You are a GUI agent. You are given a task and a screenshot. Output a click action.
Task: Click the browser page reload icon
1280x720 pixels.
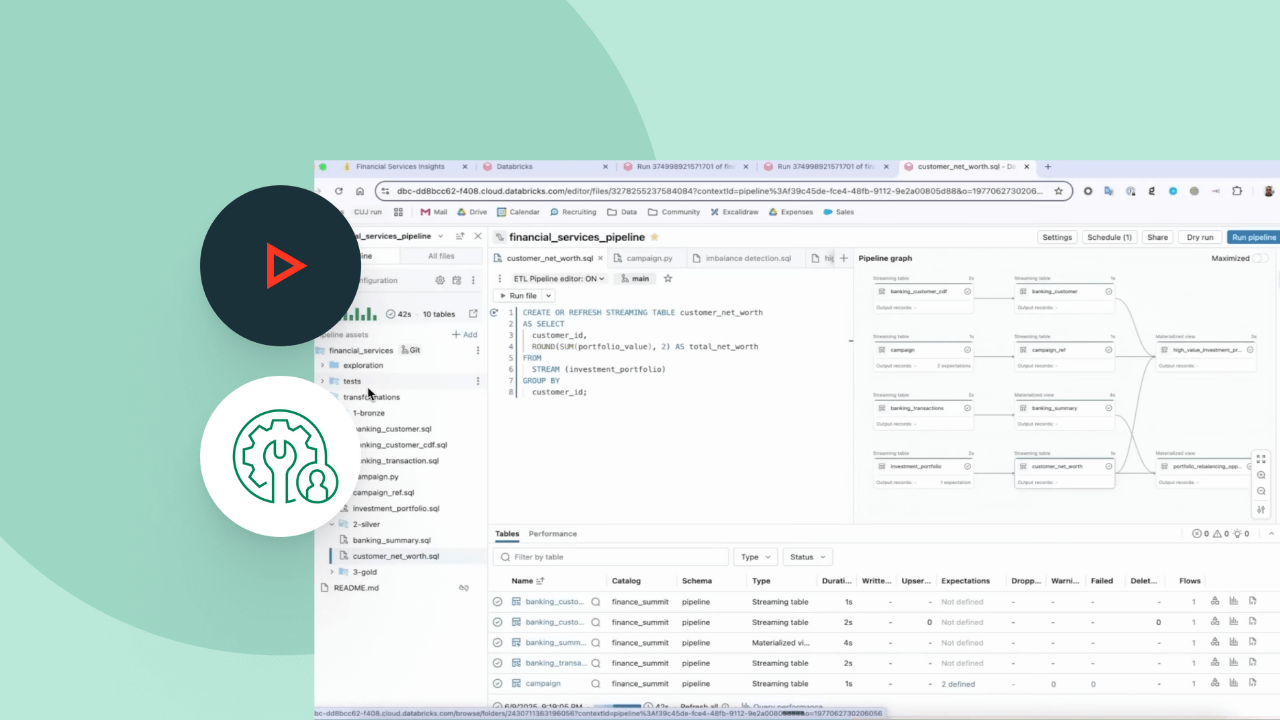(x=339, y=191)
